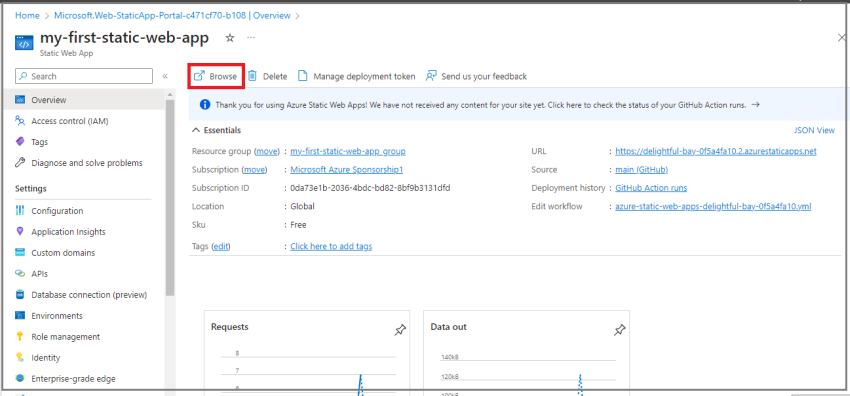Click the Tags edit link
This screenshot has height=396, width=850.
[221, 246]
